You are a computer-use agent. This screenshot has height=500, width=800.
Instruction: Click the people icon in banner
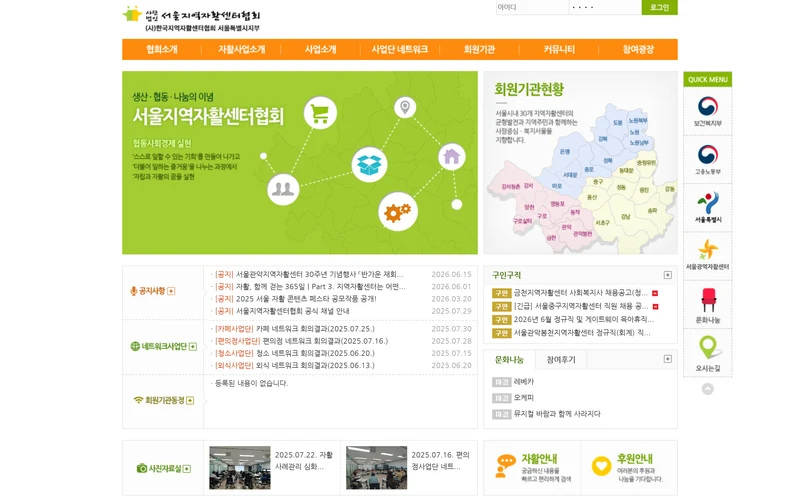click(x=283, y=189)
